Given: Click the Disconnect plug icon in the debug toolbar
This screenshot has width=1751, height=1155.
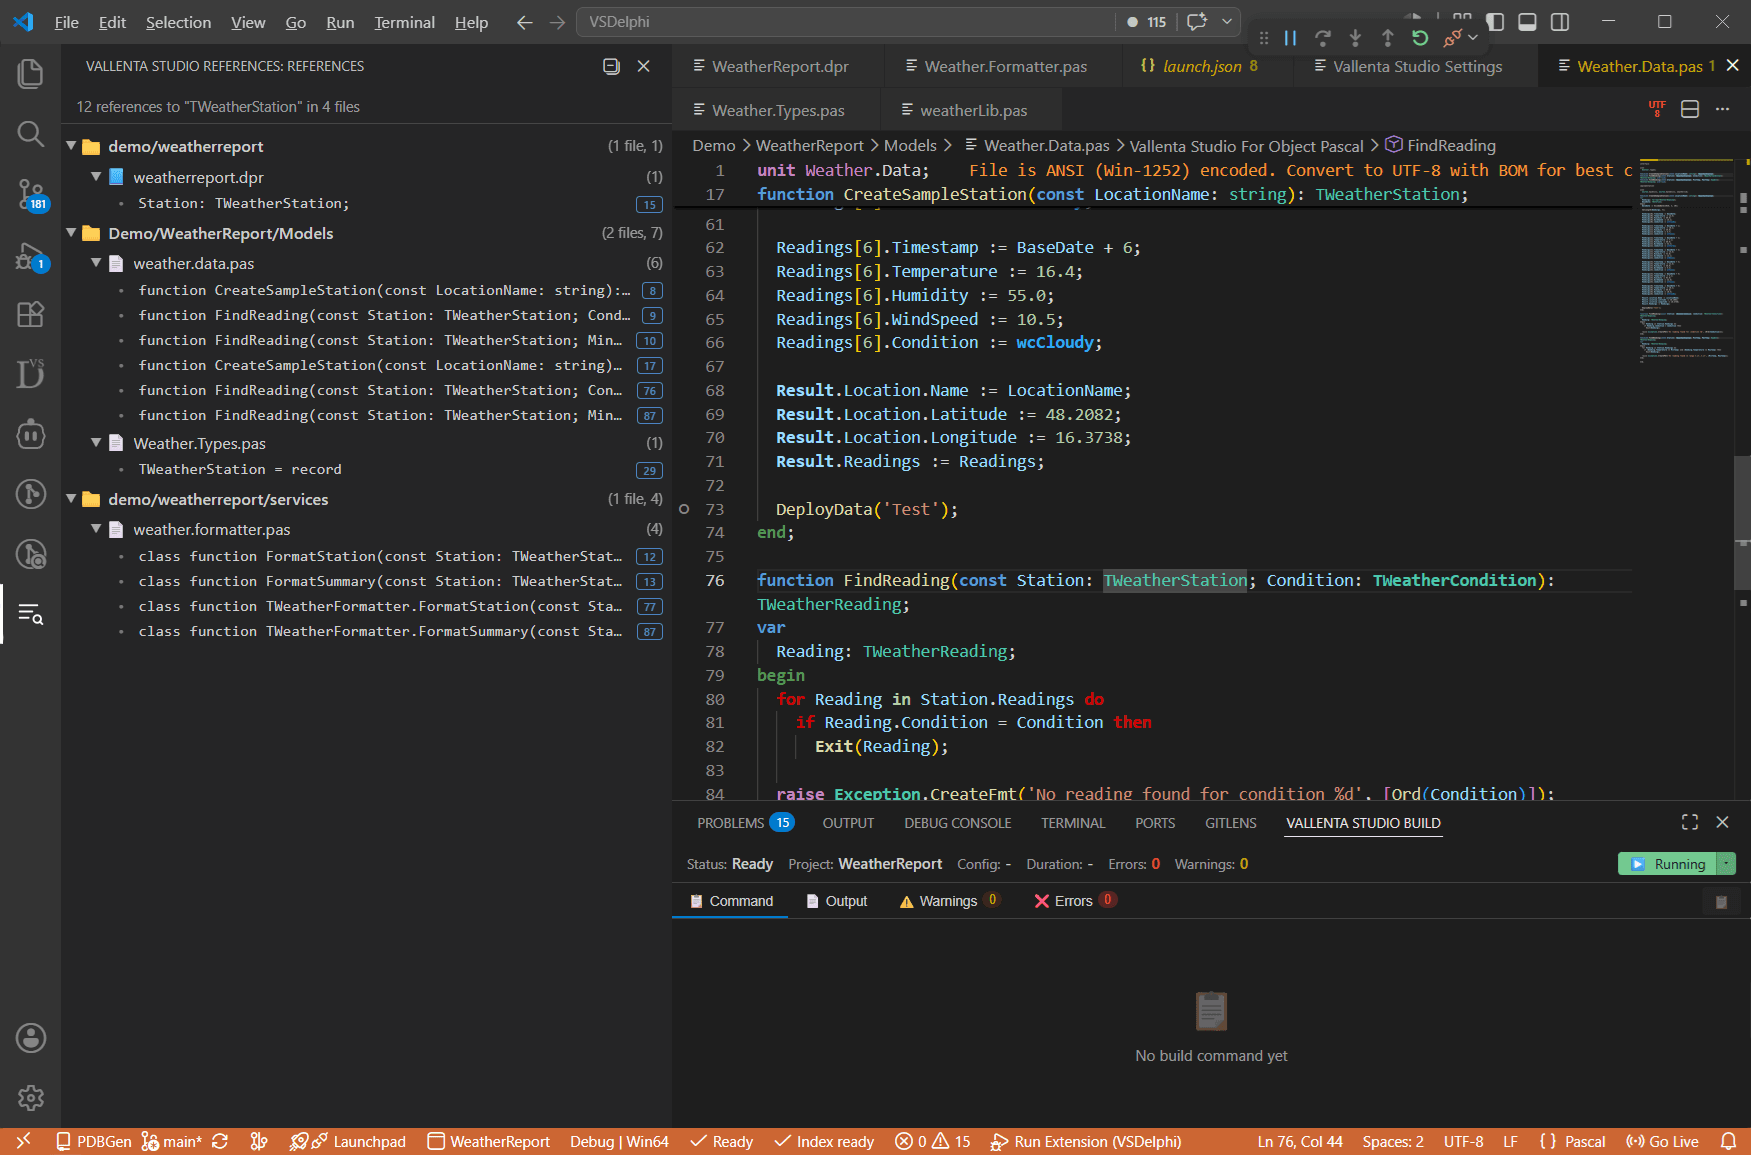Looking at the screenshot, I should pyautogui.click(x=1452, y=38).
